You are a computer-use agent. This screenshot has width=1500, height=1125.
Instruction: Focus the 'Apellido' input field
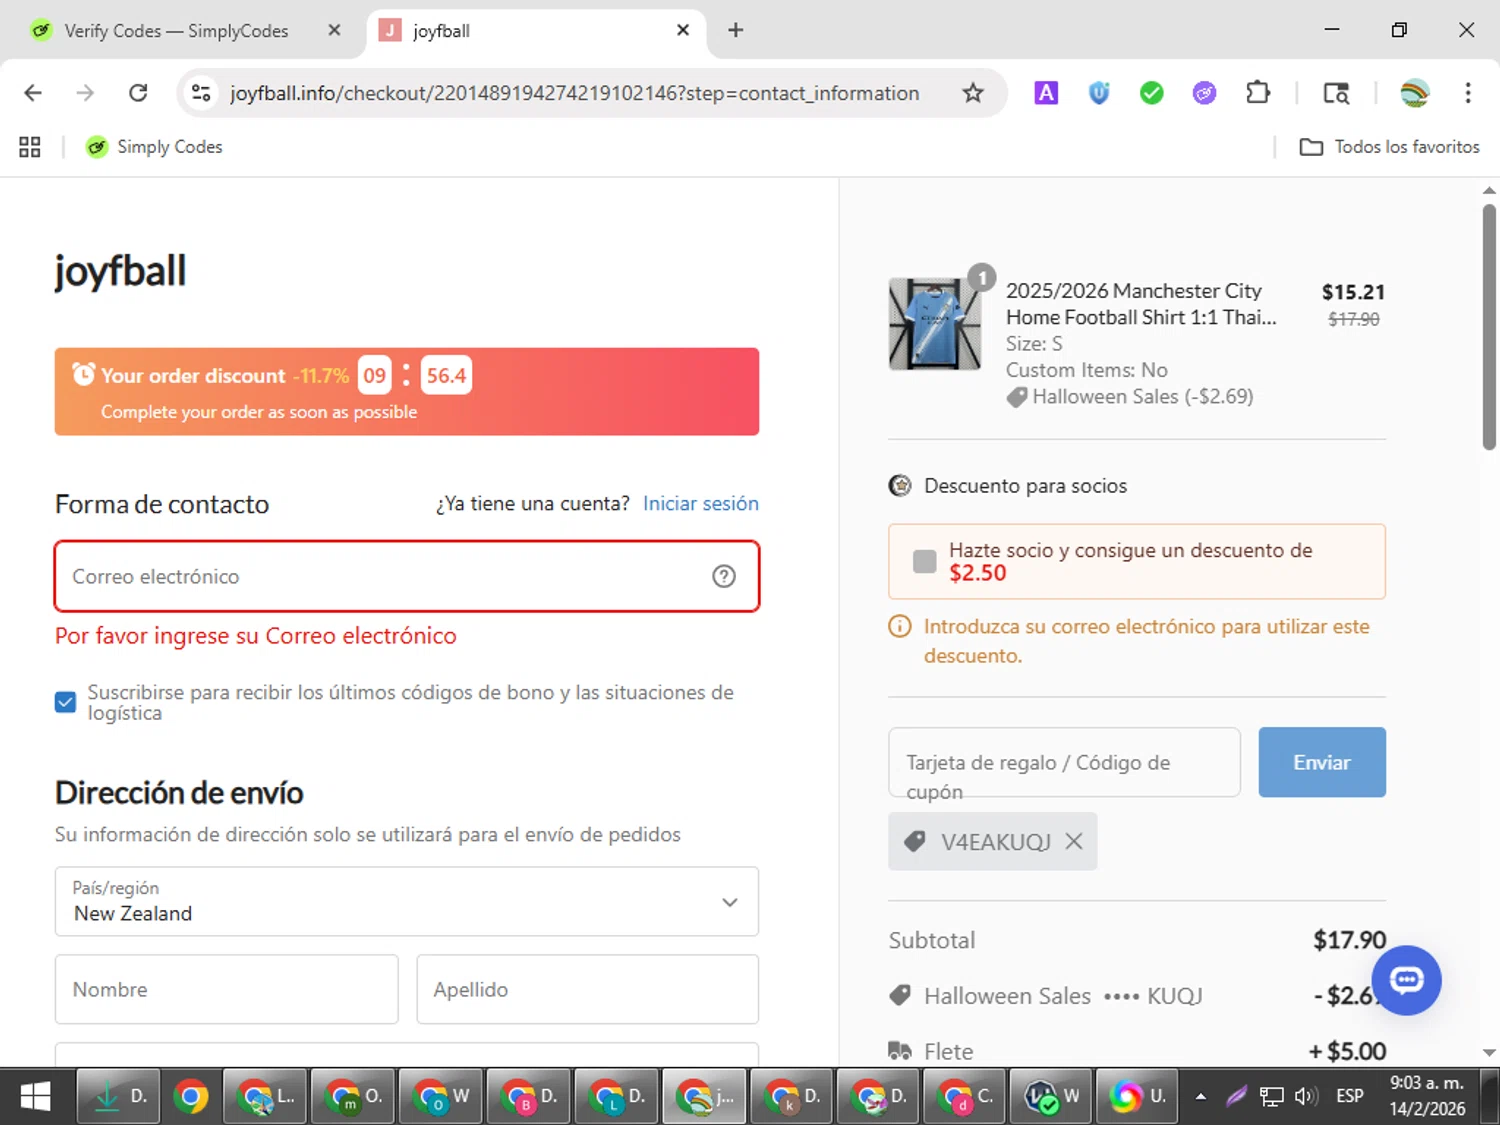(x=588, y=989)
